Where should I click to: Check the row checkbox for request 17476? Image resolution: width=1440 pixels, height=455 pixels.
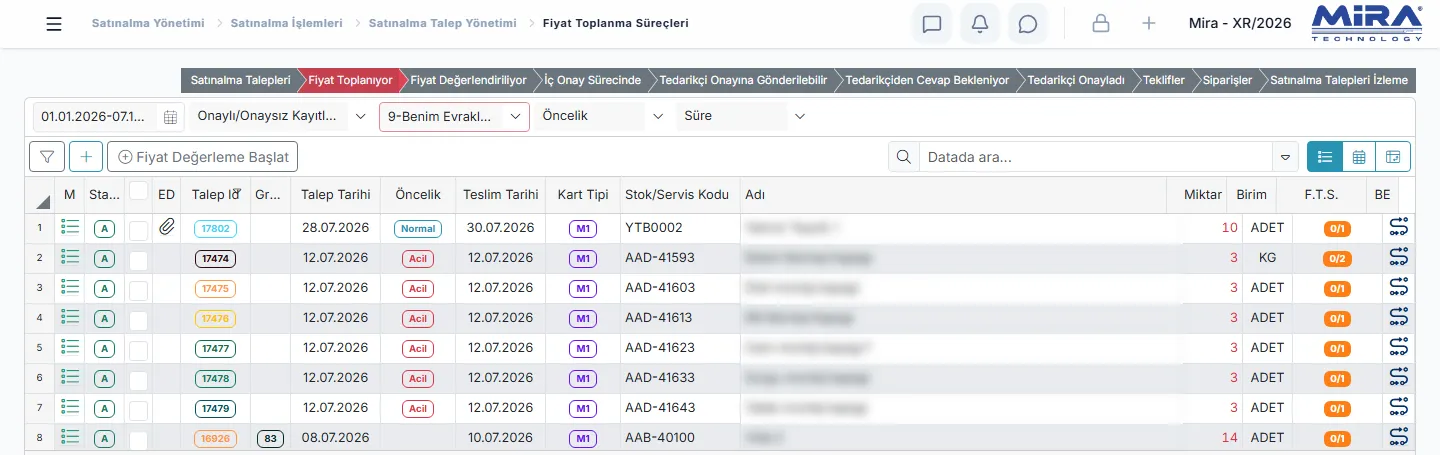pyautogui.click(x=139, y=320)
